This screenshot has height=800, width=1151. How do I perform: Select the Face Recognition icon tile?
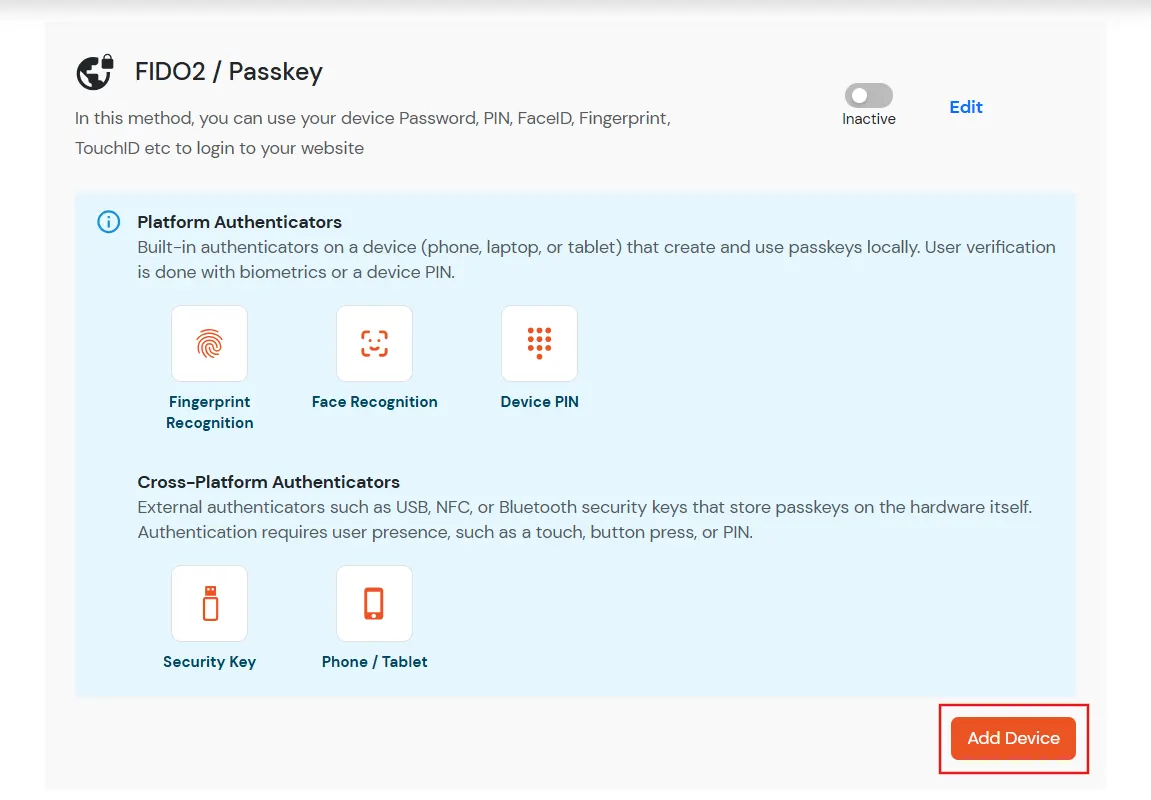click(x=374, y=343)
